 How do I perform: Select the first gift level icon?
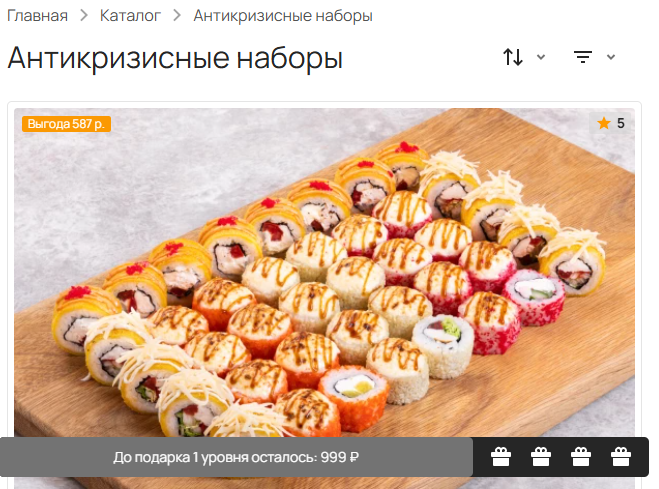[x=501, y=457]
